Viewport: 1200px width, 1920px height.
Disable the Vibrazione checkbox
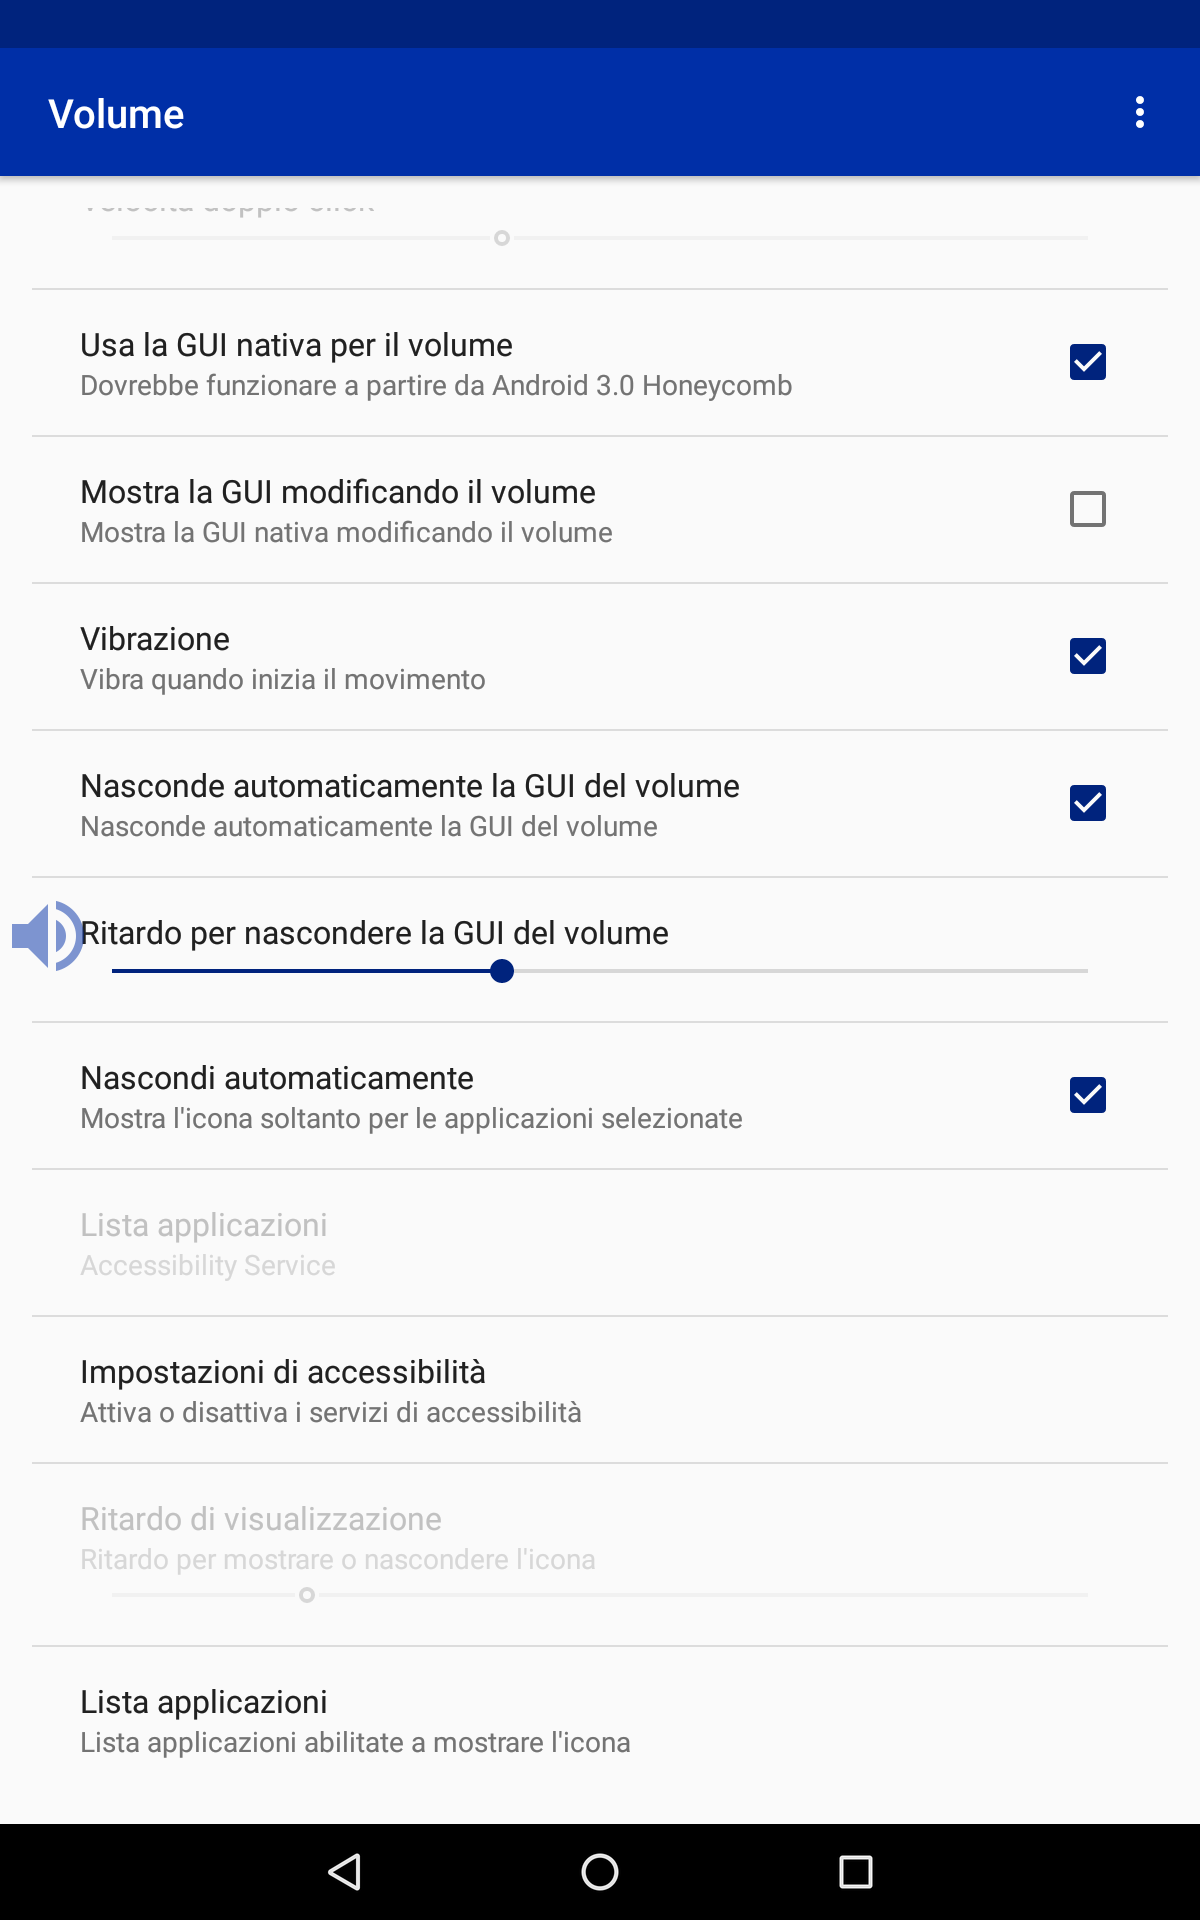click(x=1088, y=656)
